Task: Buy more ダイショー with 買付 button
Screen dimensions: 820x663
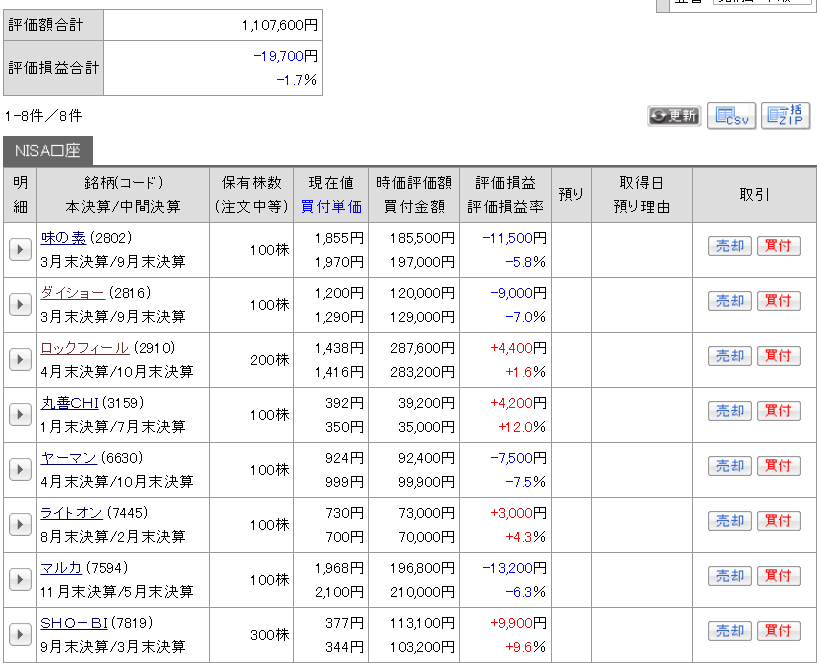Action: point(779,301)
